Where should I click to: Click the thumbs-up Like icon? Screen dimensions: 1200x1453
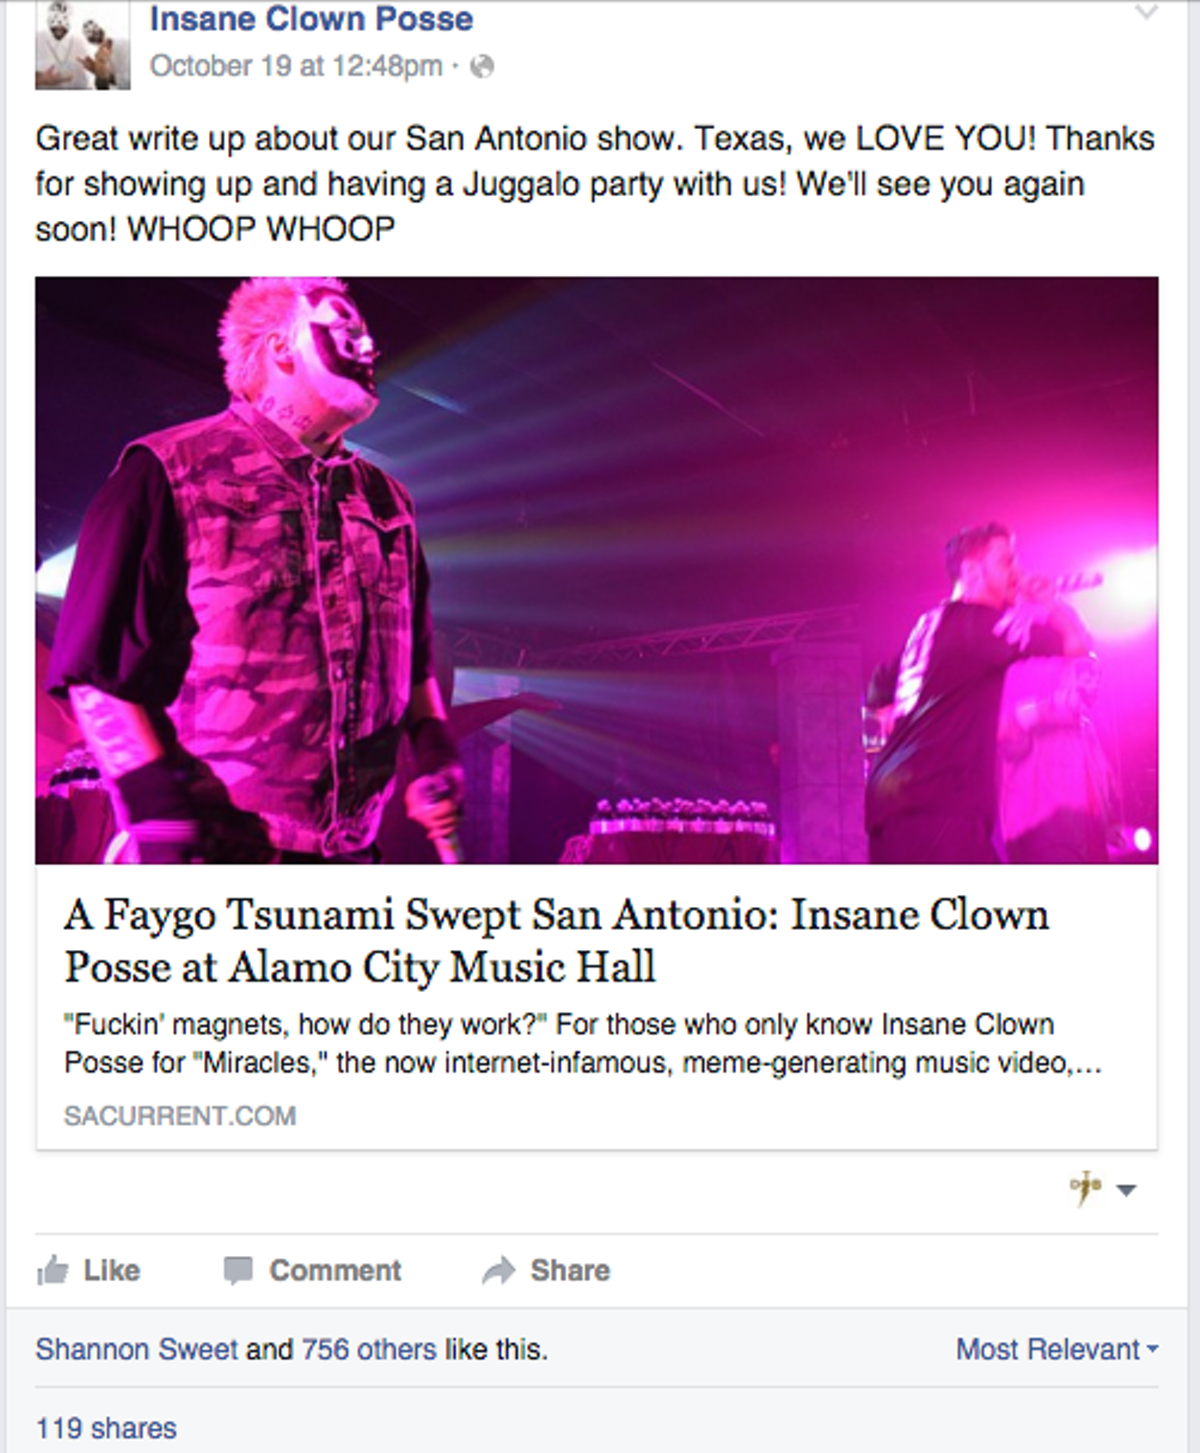tap(52, 1270)
